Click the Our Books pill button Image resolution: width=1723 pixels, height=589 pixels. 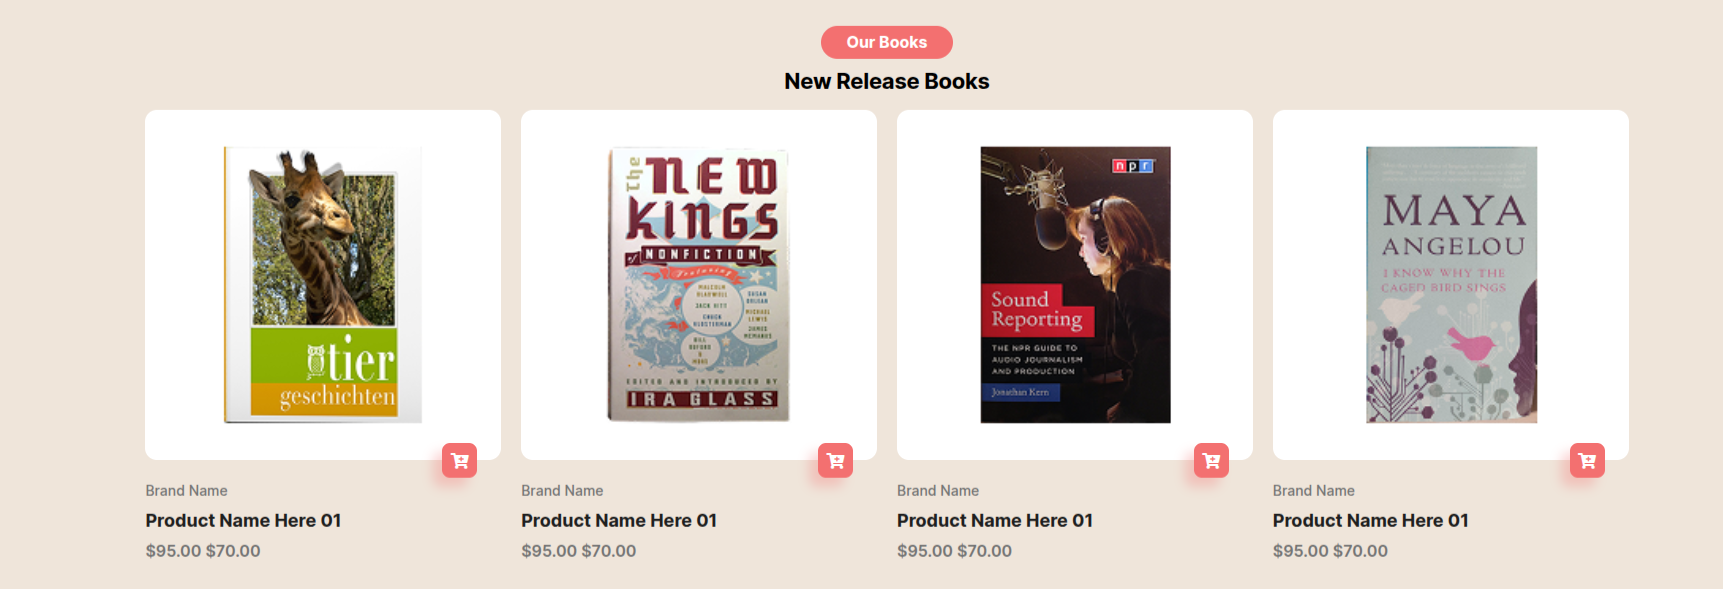pyautogui.click(x=886, y=42)
